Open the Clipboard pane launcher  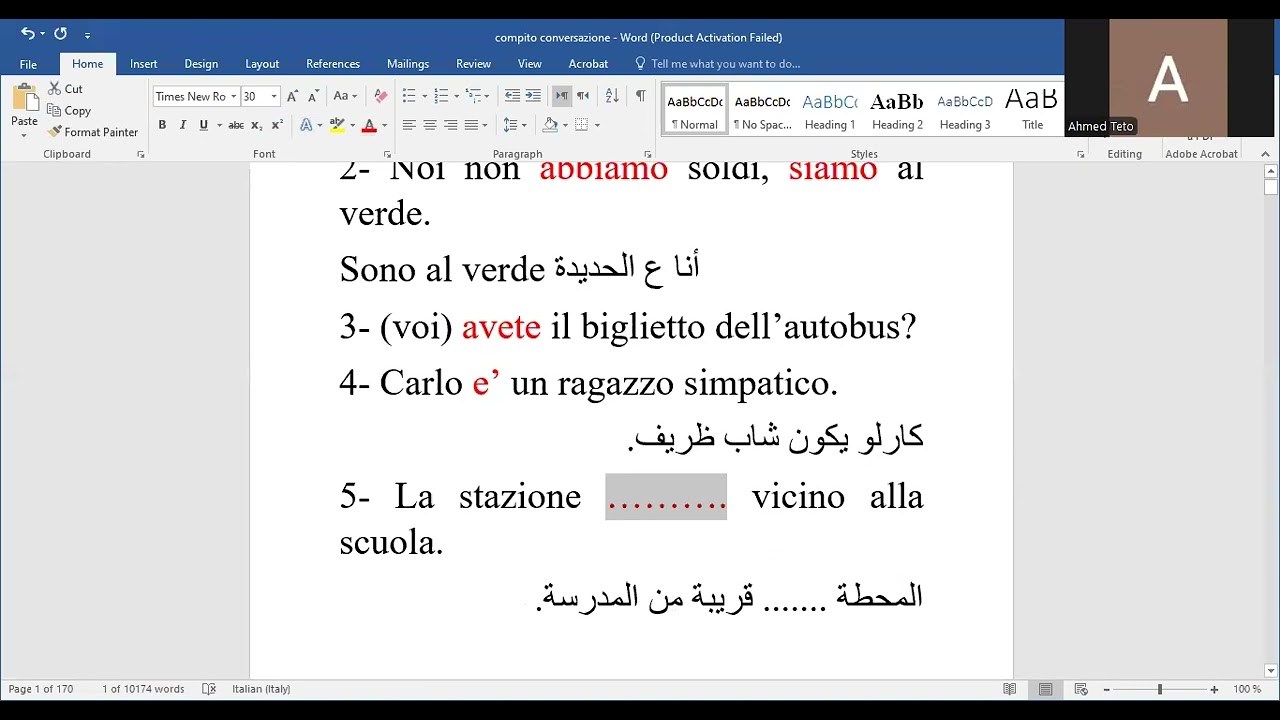(x=141, y=155)
